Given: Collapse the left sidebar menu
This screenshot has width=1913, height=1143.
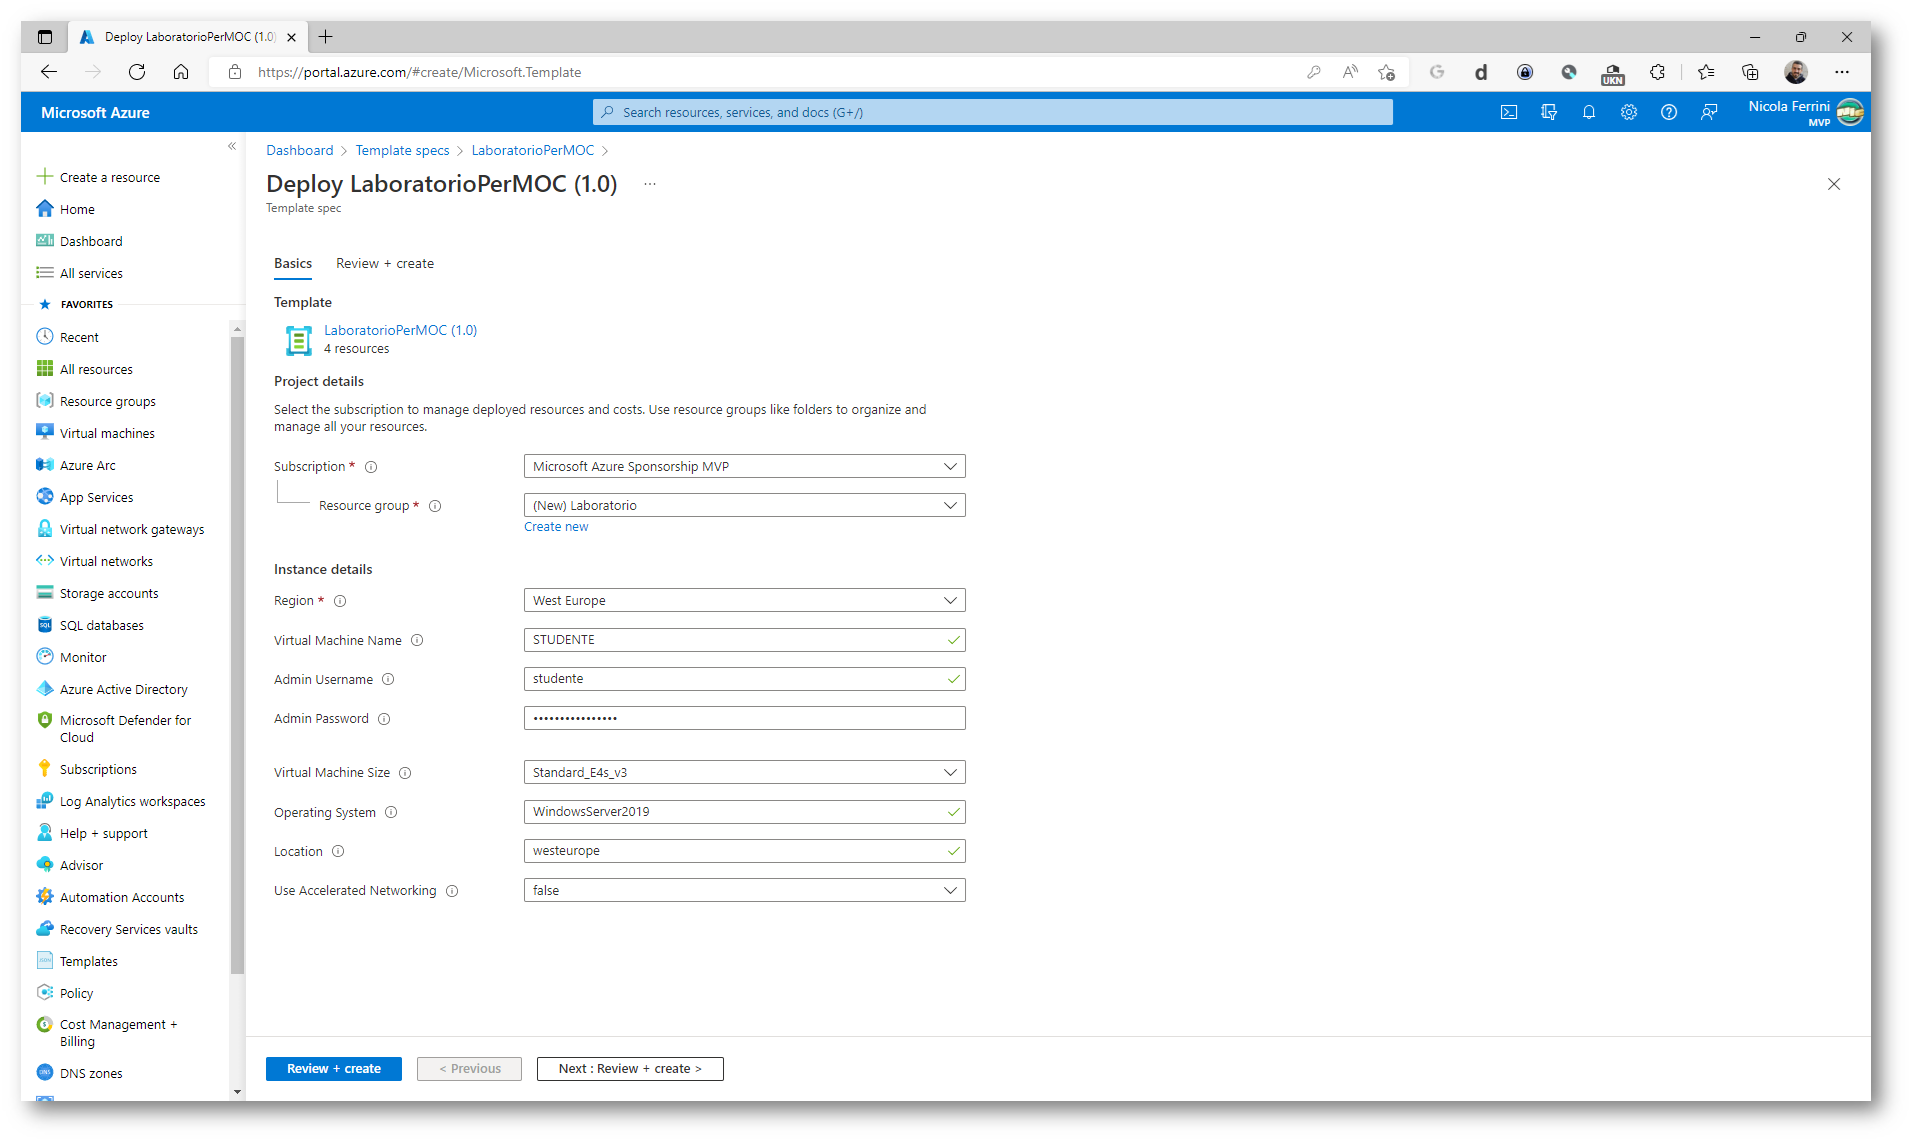Looking at the screenshot, I should click(x=232, y=146).
